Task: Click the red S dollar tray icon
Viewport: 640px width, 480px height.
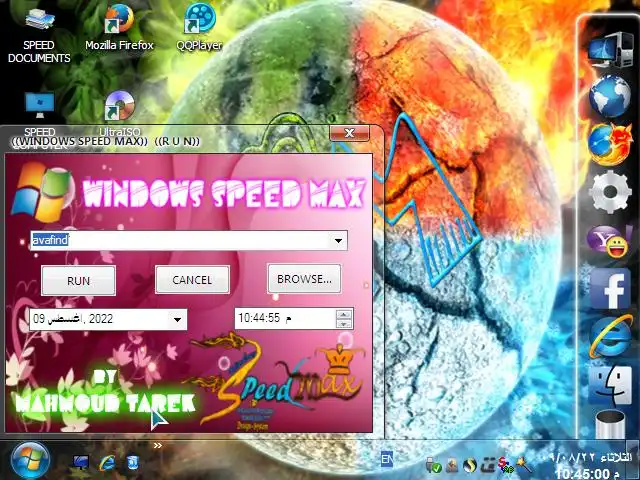Action: (504, 464)
